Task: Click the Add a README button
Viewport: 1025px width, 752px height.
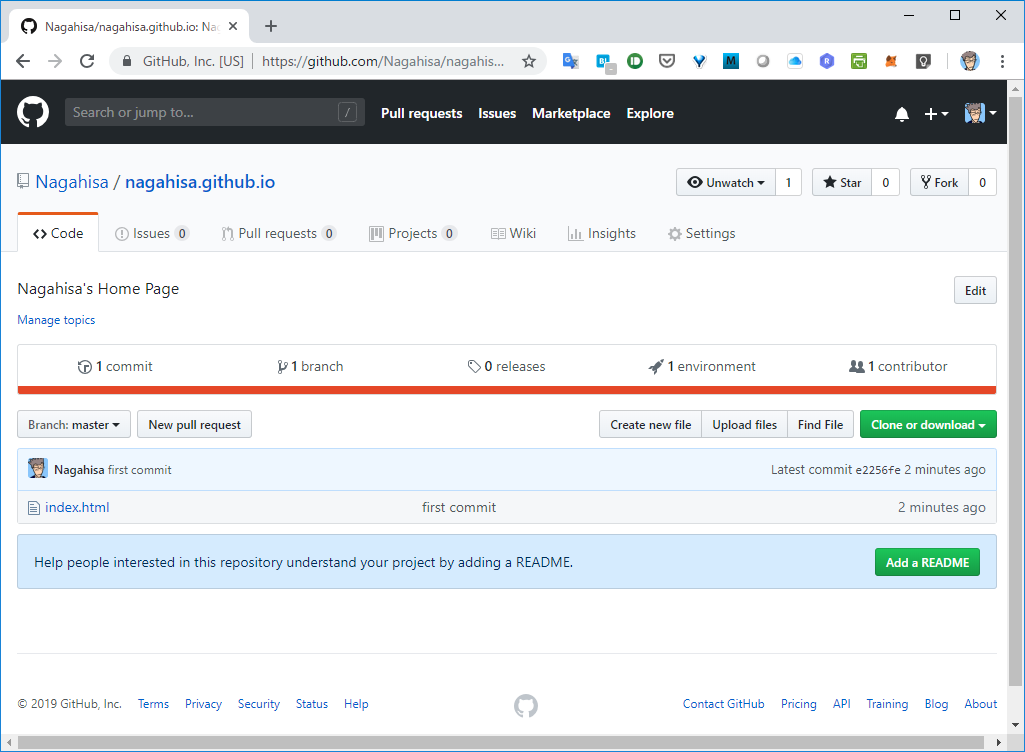Action: [927, 562]
